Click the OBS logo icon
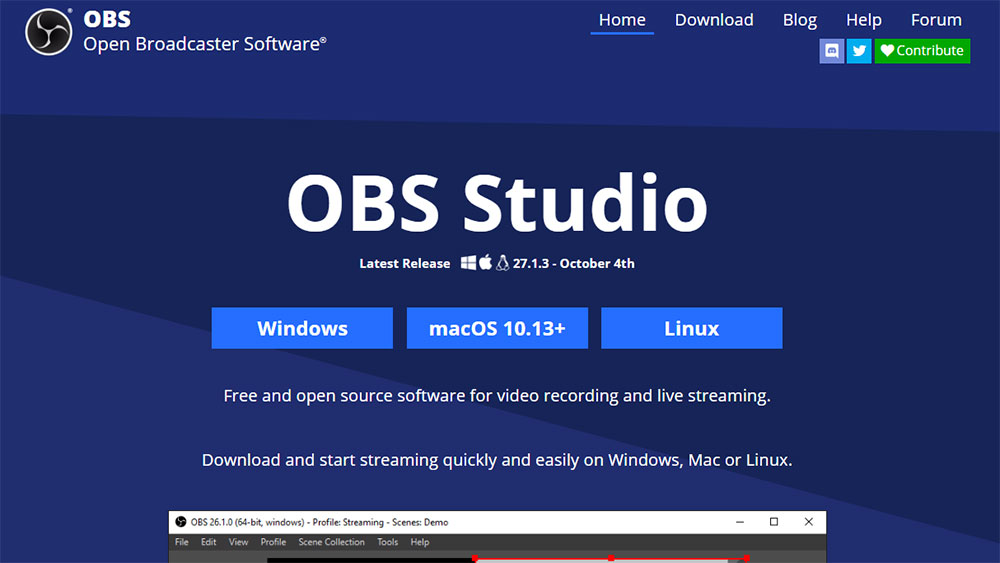The width and height of the screenshot is (1000, 563). [48, 32]
